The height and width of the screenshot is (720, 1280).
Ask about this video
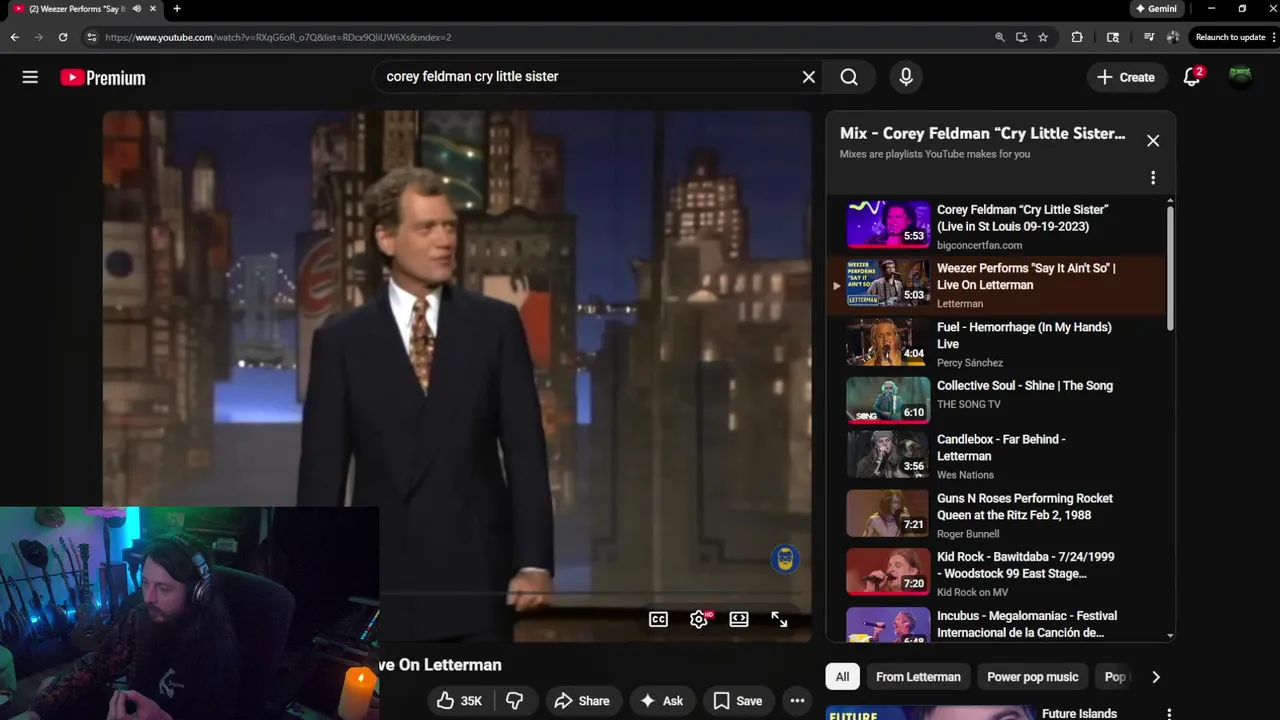click(662, 701)
